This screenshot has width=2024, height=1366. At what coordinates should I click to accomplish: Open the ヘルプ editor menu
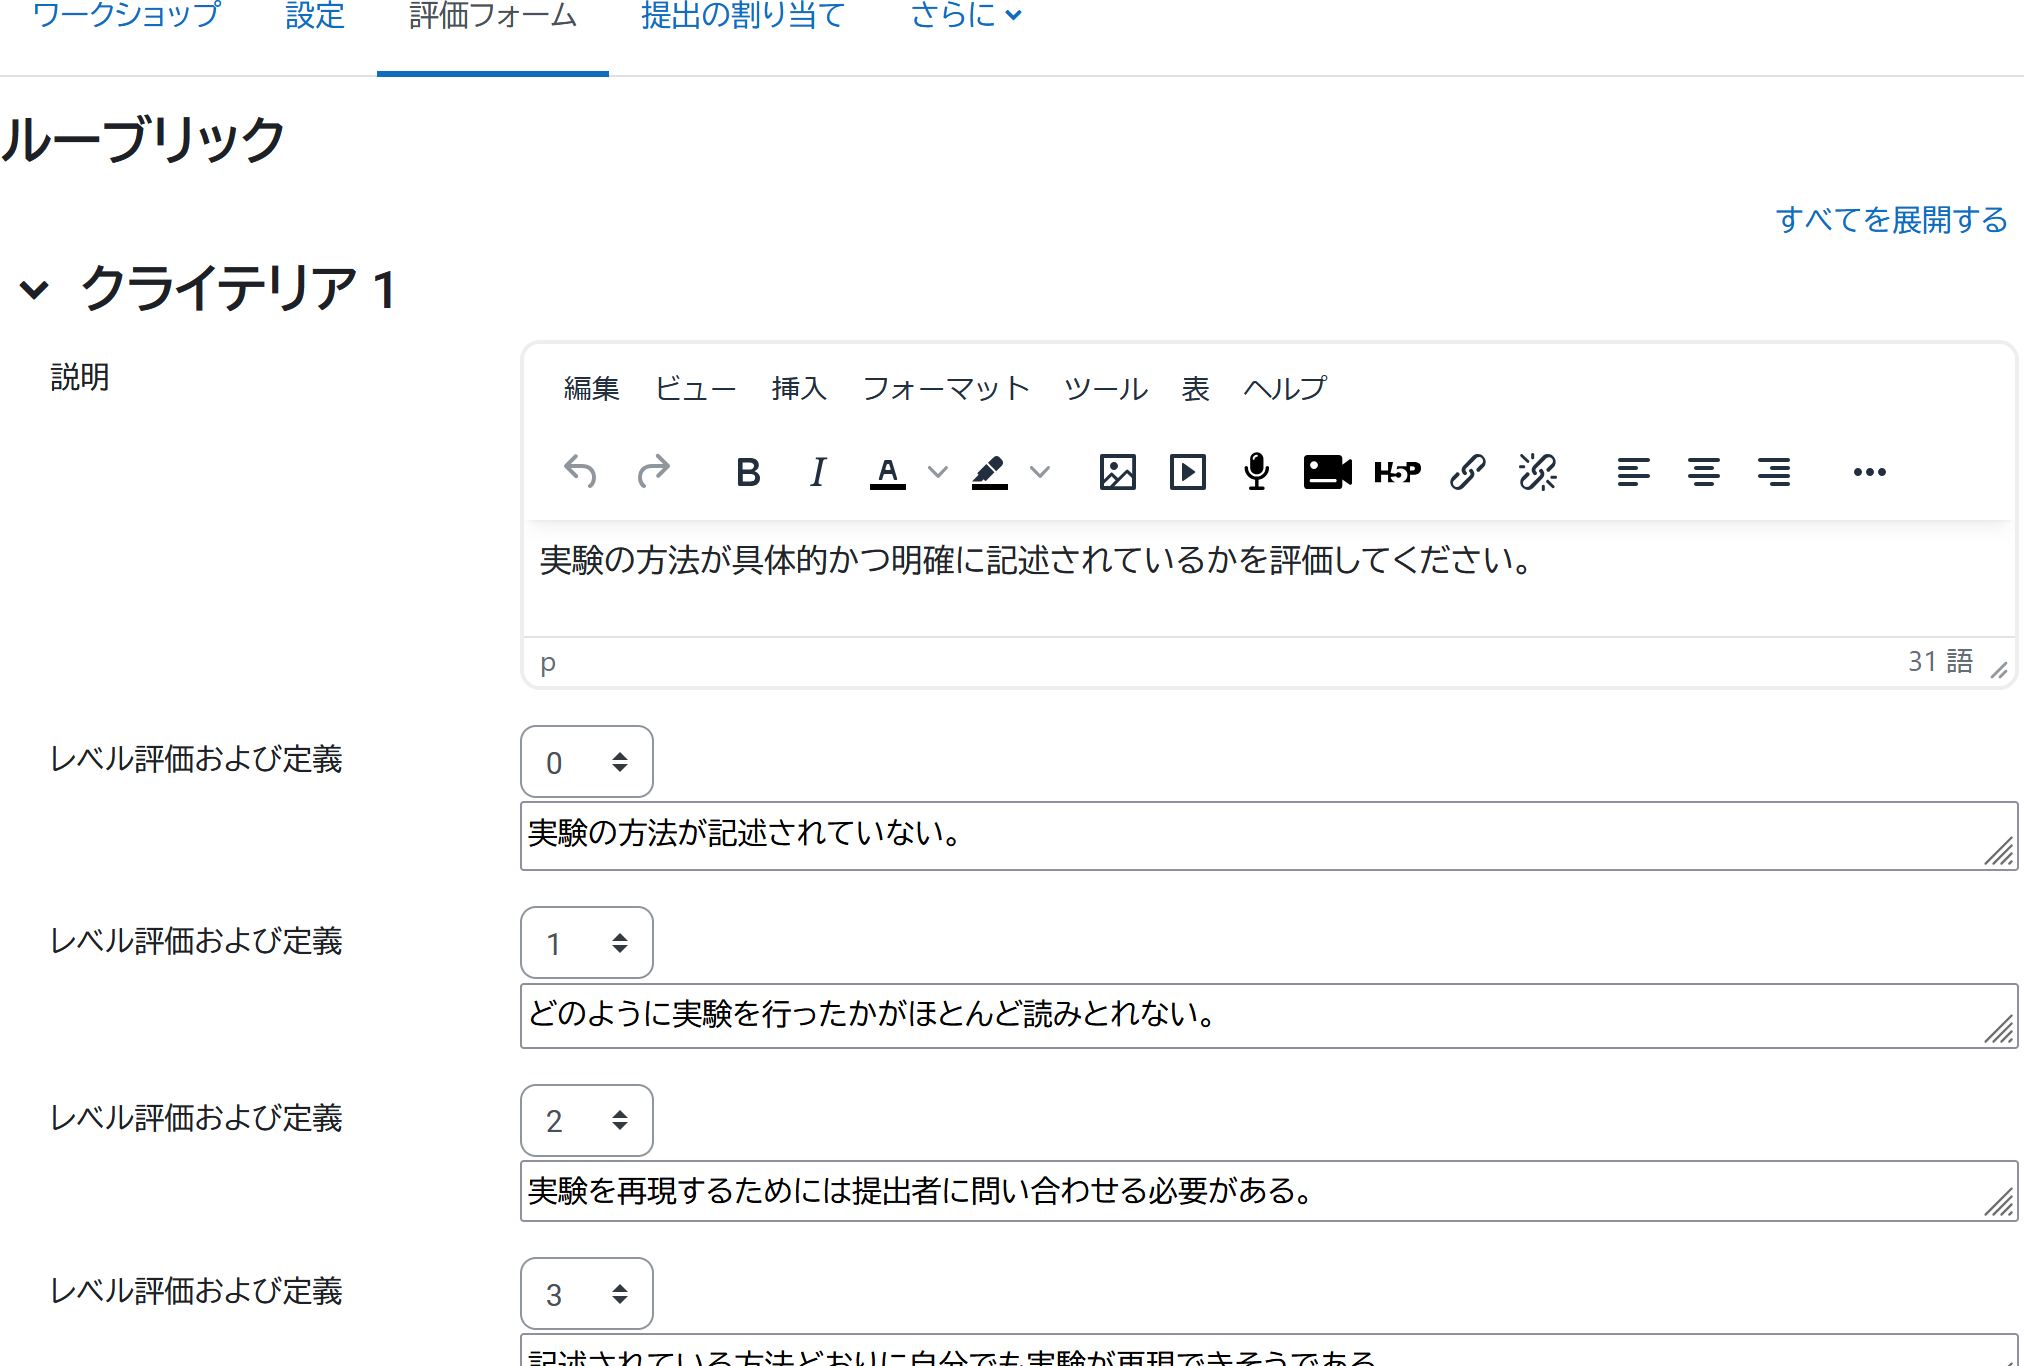1285,388
